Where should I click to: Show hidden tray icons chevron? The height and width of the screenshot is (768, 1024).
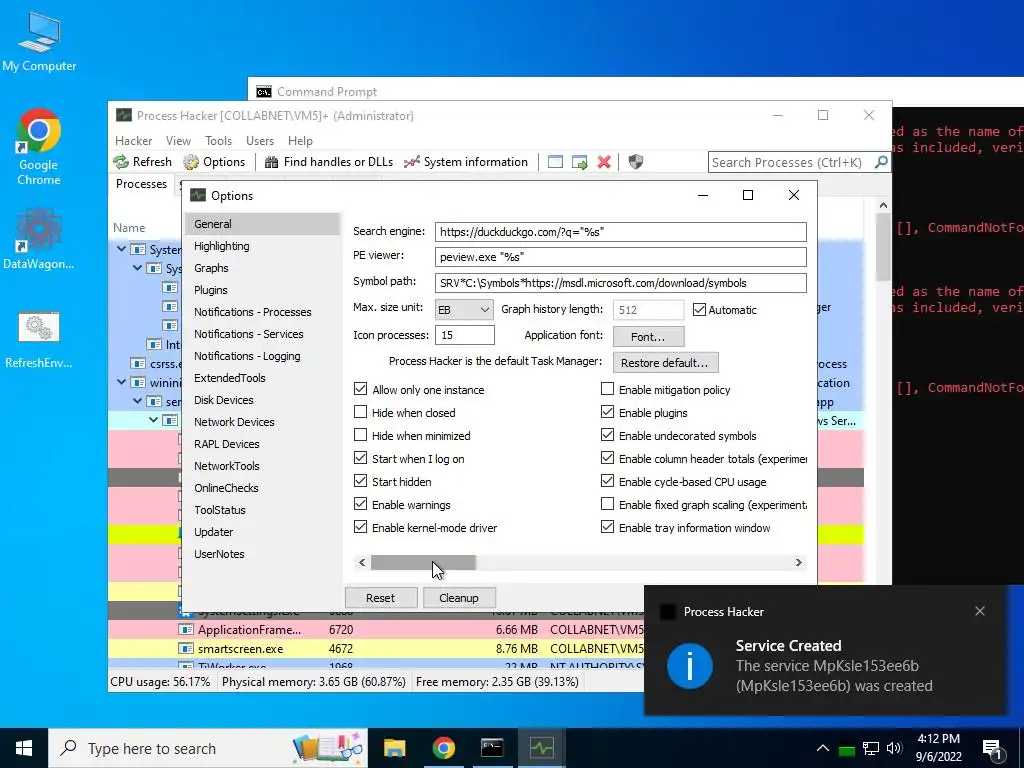pyautogui.click(x=823, y=748)
